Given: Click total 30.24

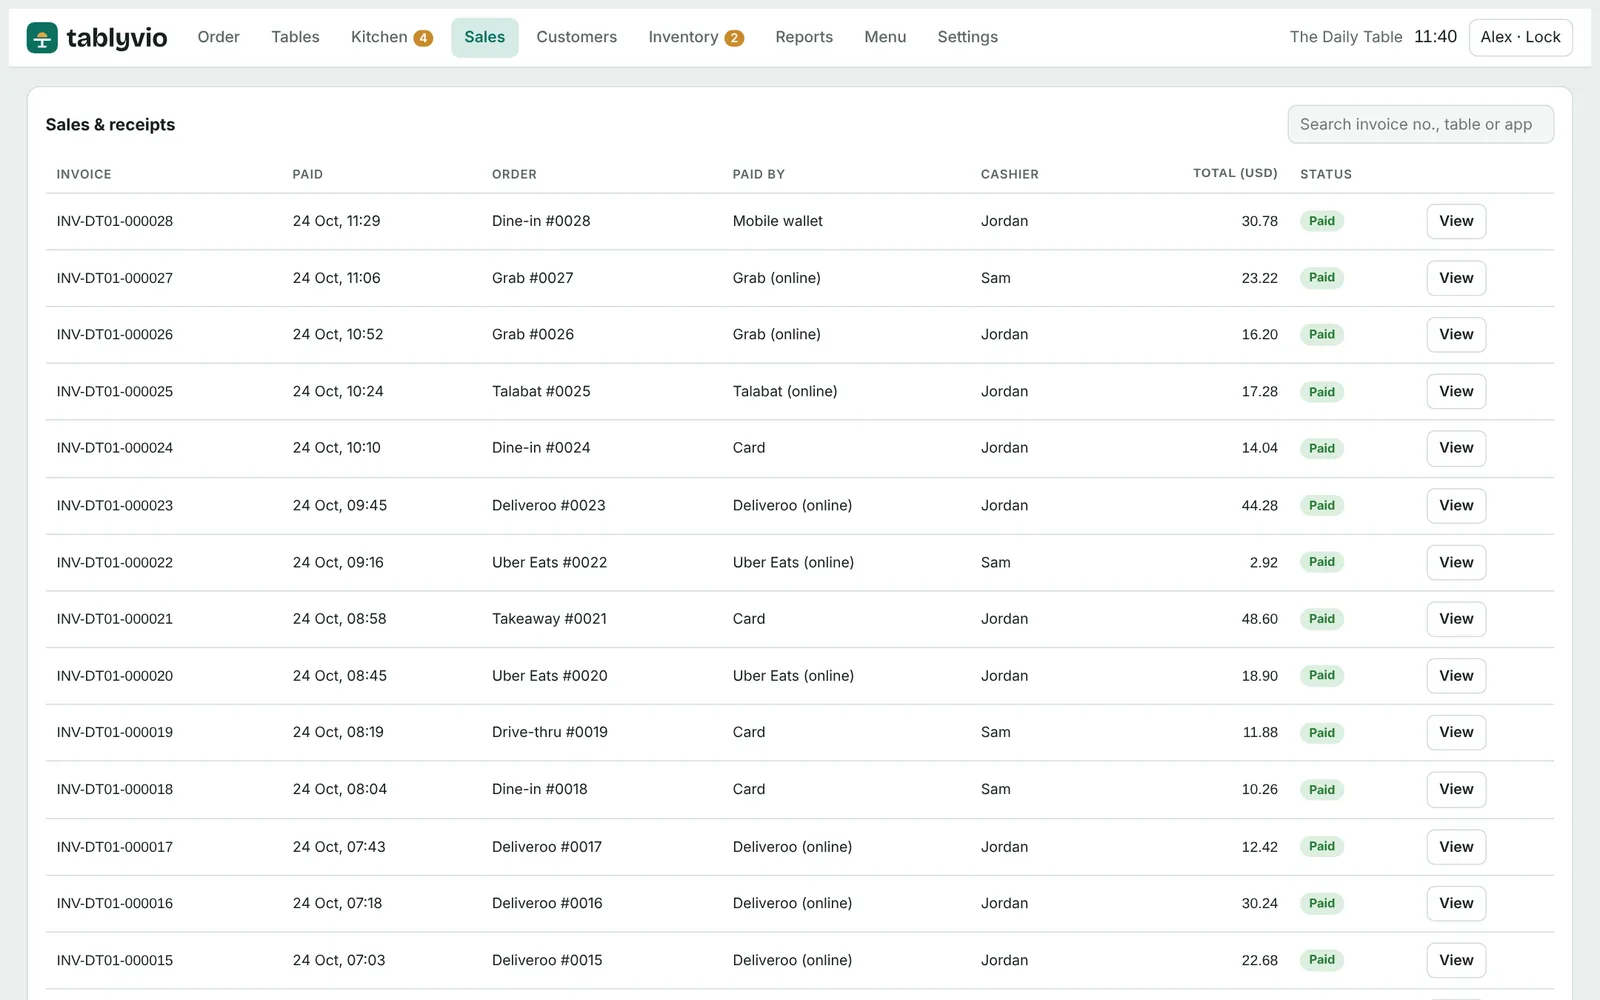Looking at the screenshot, I should [1260, 903].
